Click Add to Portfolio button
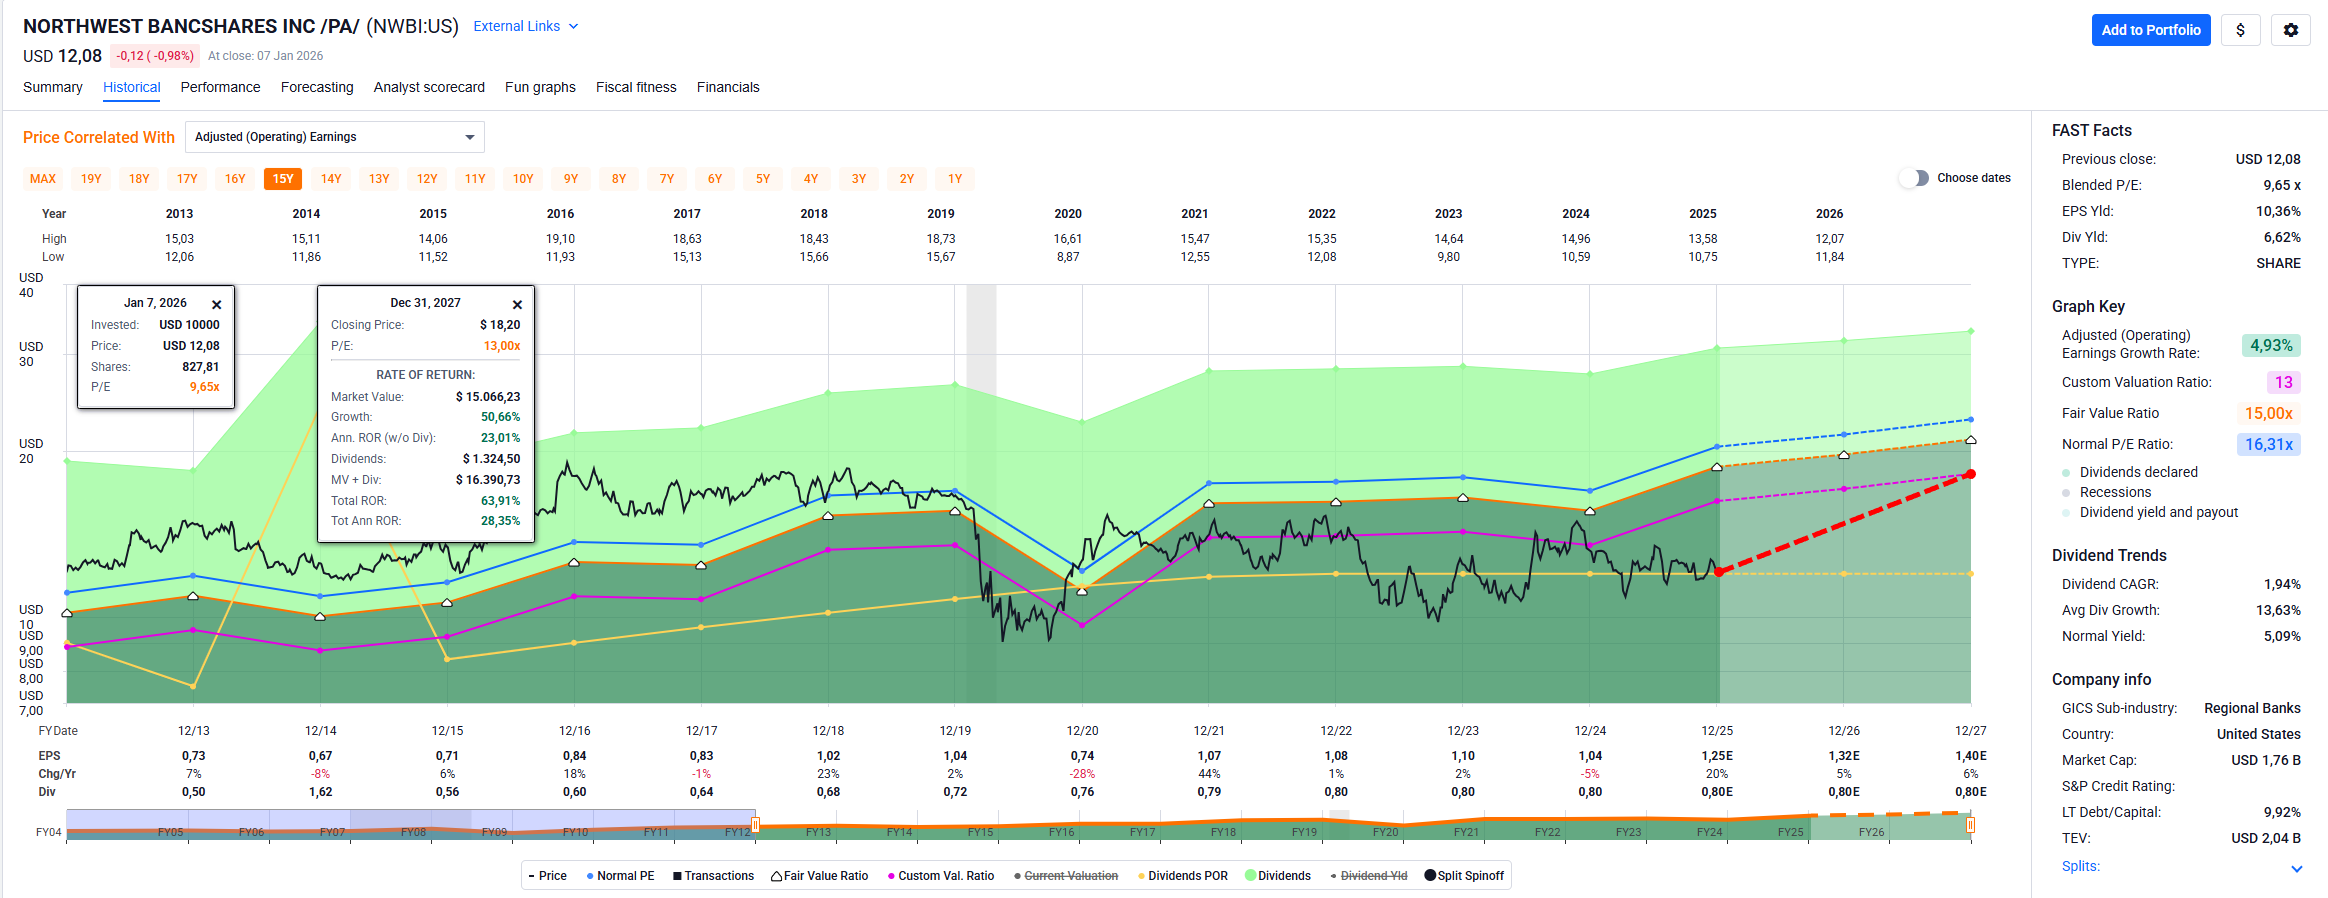Viewport: 2328px width, 898px height. 2150,30
